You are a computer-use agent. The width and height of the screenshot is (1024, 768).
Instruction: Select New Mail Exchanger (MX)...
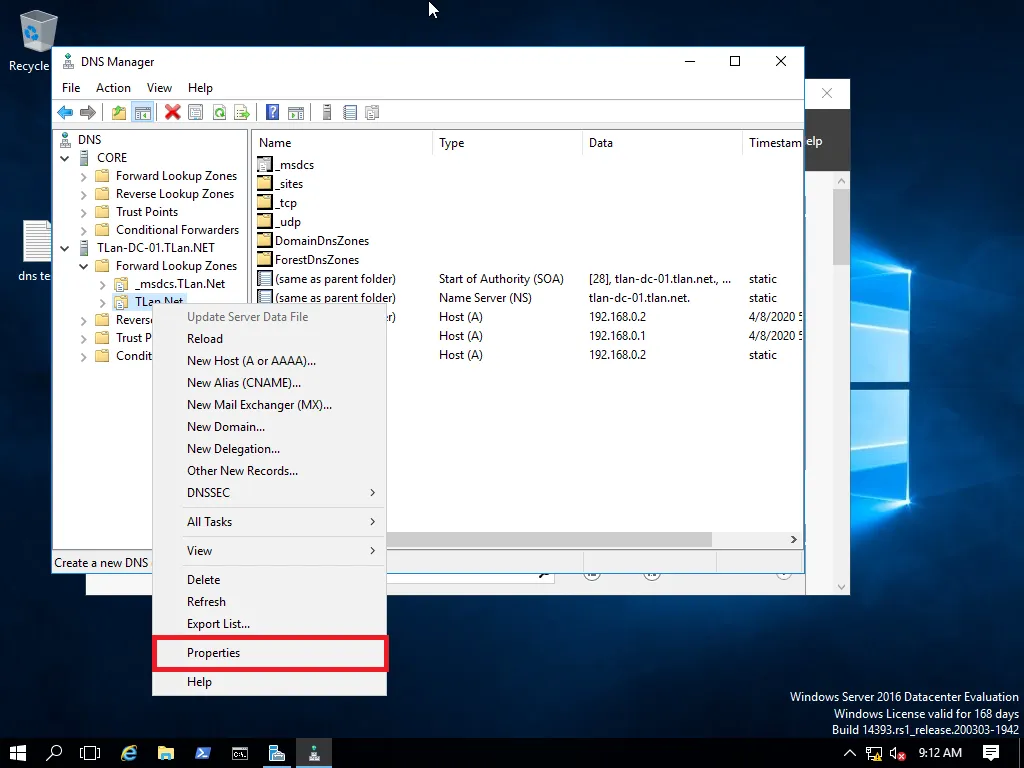[270, 405]
